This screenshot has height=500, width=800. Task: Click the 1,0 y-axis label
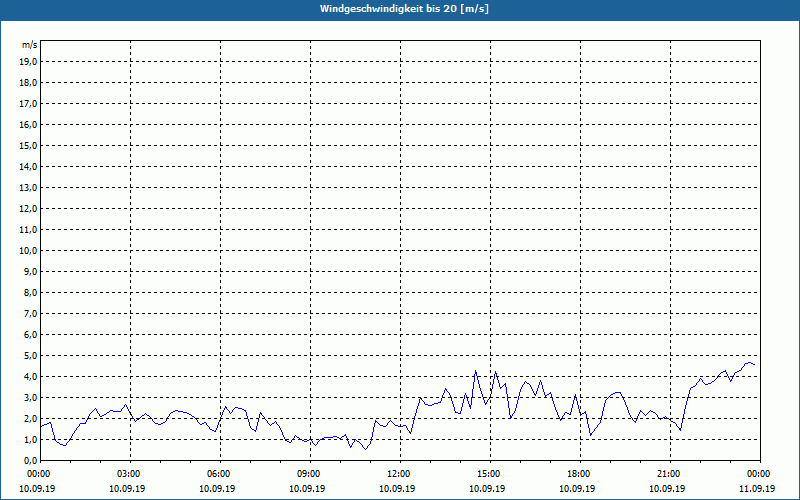[x=30, y=440]
